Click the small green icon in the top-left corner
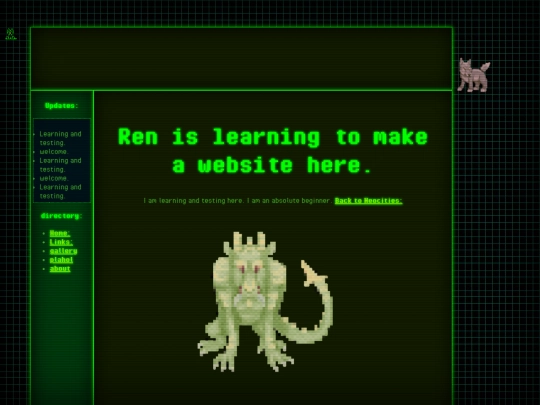This screenshot has width=540, height=405. tap(11, 34)
